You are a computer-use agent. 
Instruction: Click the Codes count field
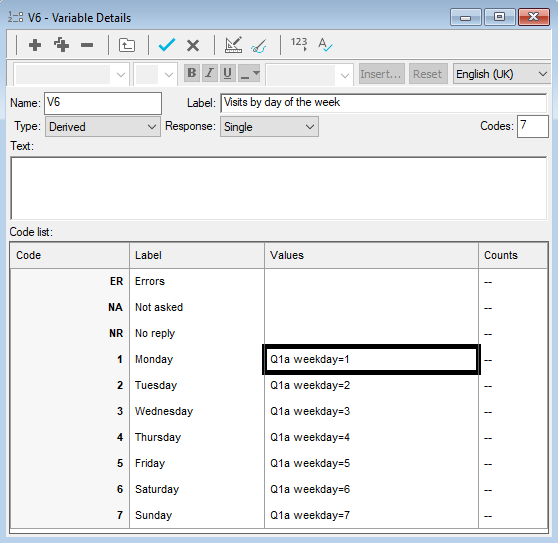[532, 126]
